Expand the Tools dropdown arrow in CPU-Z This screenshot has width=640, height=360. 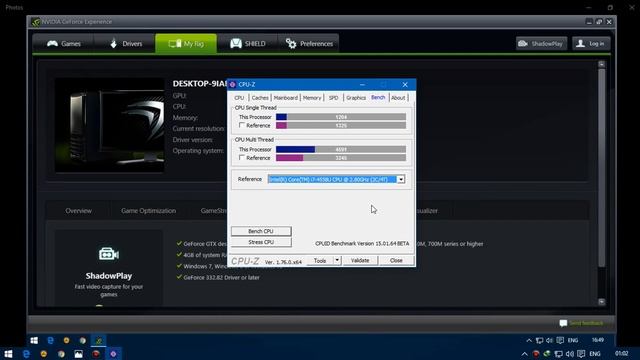point(337,260)
